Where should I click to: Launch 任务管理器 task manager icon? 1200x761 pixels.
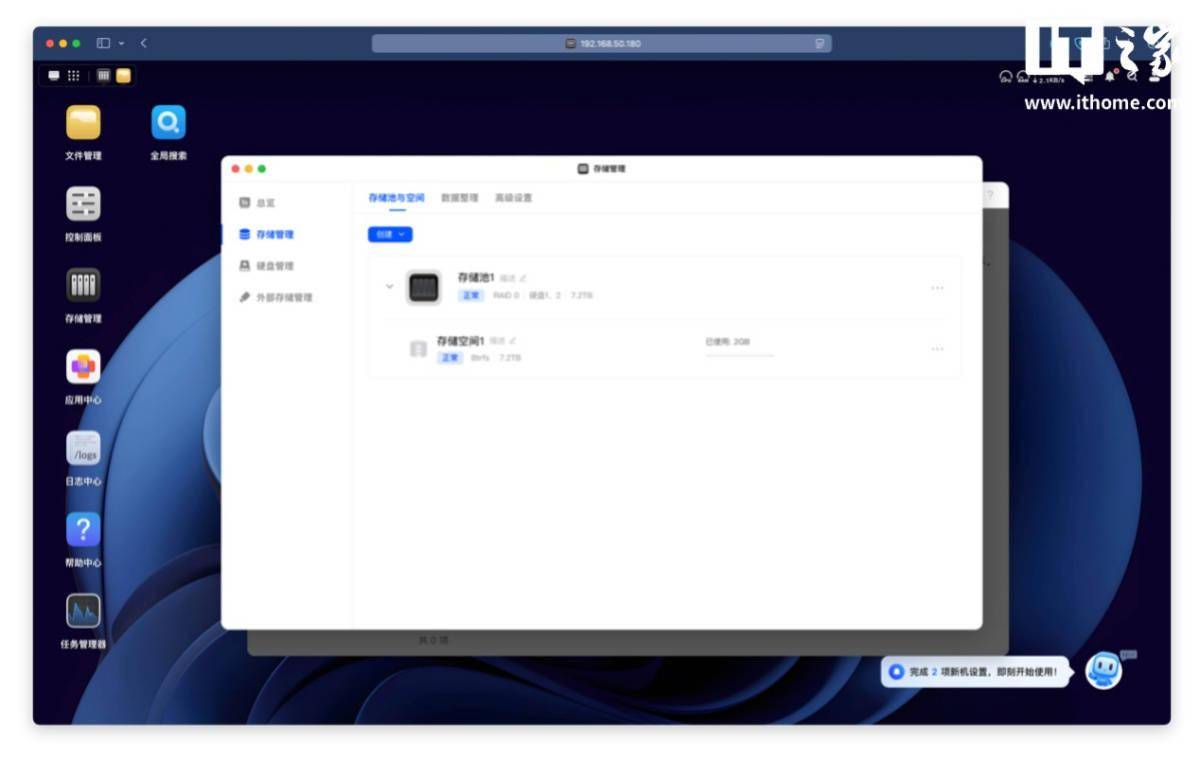83,611
